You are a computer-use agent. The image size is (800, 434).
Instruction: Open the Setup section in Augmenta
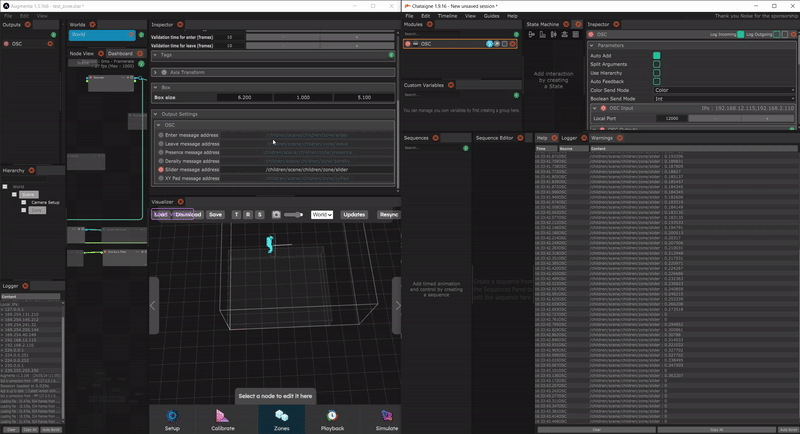point(172,419)
